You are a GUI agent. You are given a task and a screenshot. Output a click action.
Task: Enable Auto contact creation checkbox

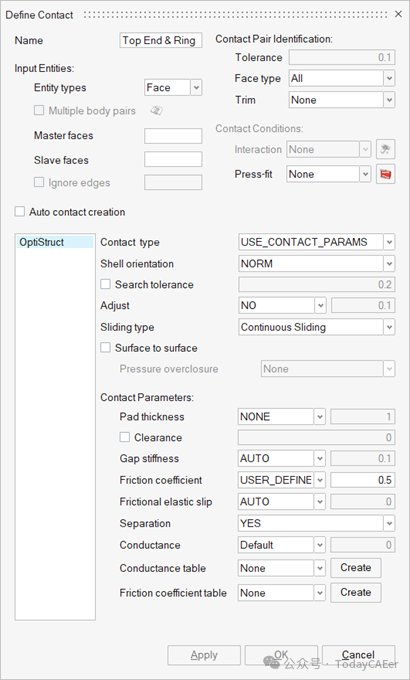point(20,212)
